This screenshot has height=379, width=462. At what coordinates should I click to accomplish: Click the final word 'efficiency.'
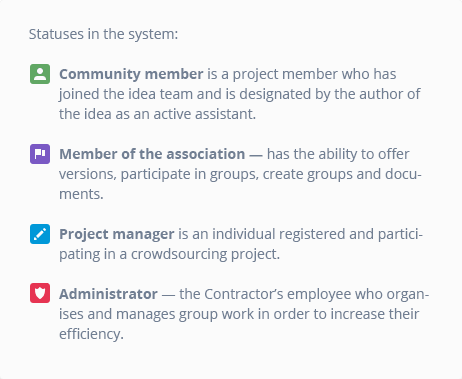(x=91, y=334)
